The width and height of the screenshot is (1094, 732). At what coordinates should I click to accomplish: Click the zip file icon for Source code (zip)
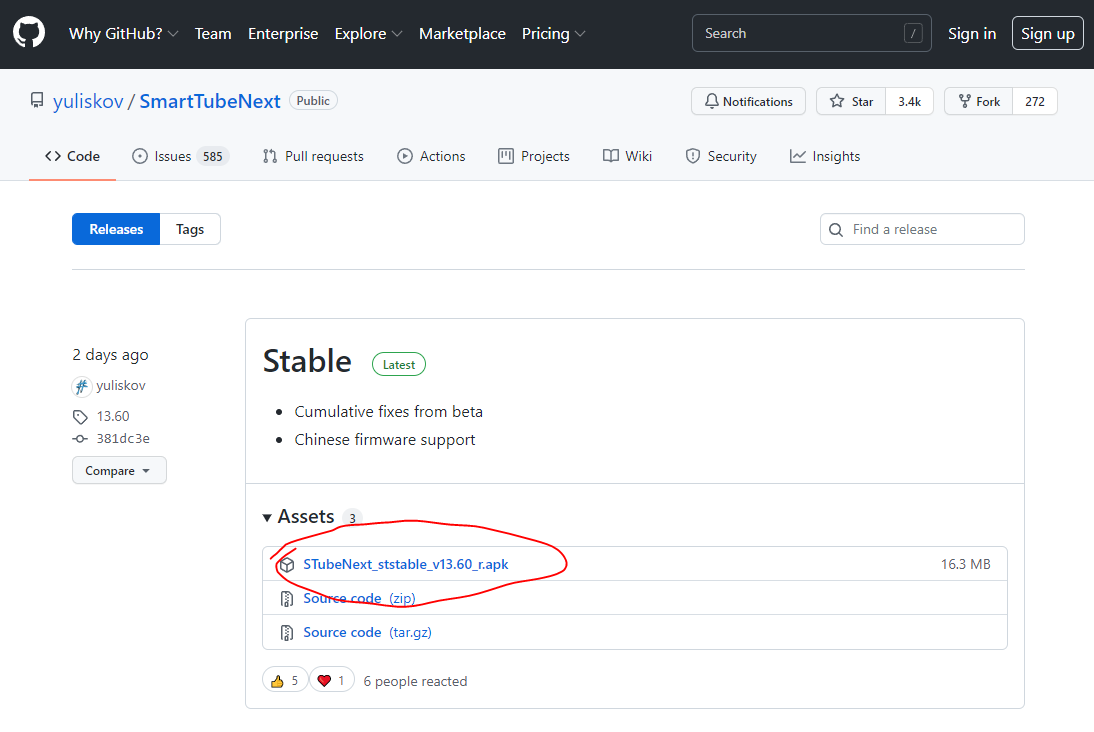pyautogui.click(x=287, y=599)
